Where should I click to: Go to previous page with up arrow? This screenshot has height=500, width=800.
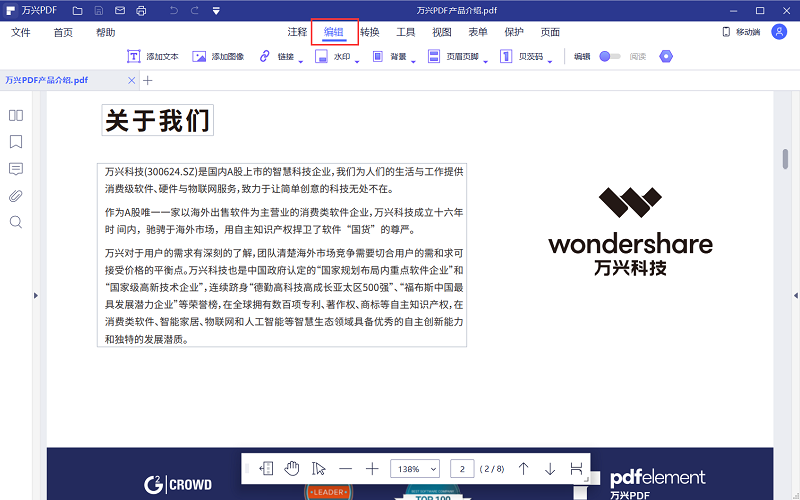click(523, 468)
